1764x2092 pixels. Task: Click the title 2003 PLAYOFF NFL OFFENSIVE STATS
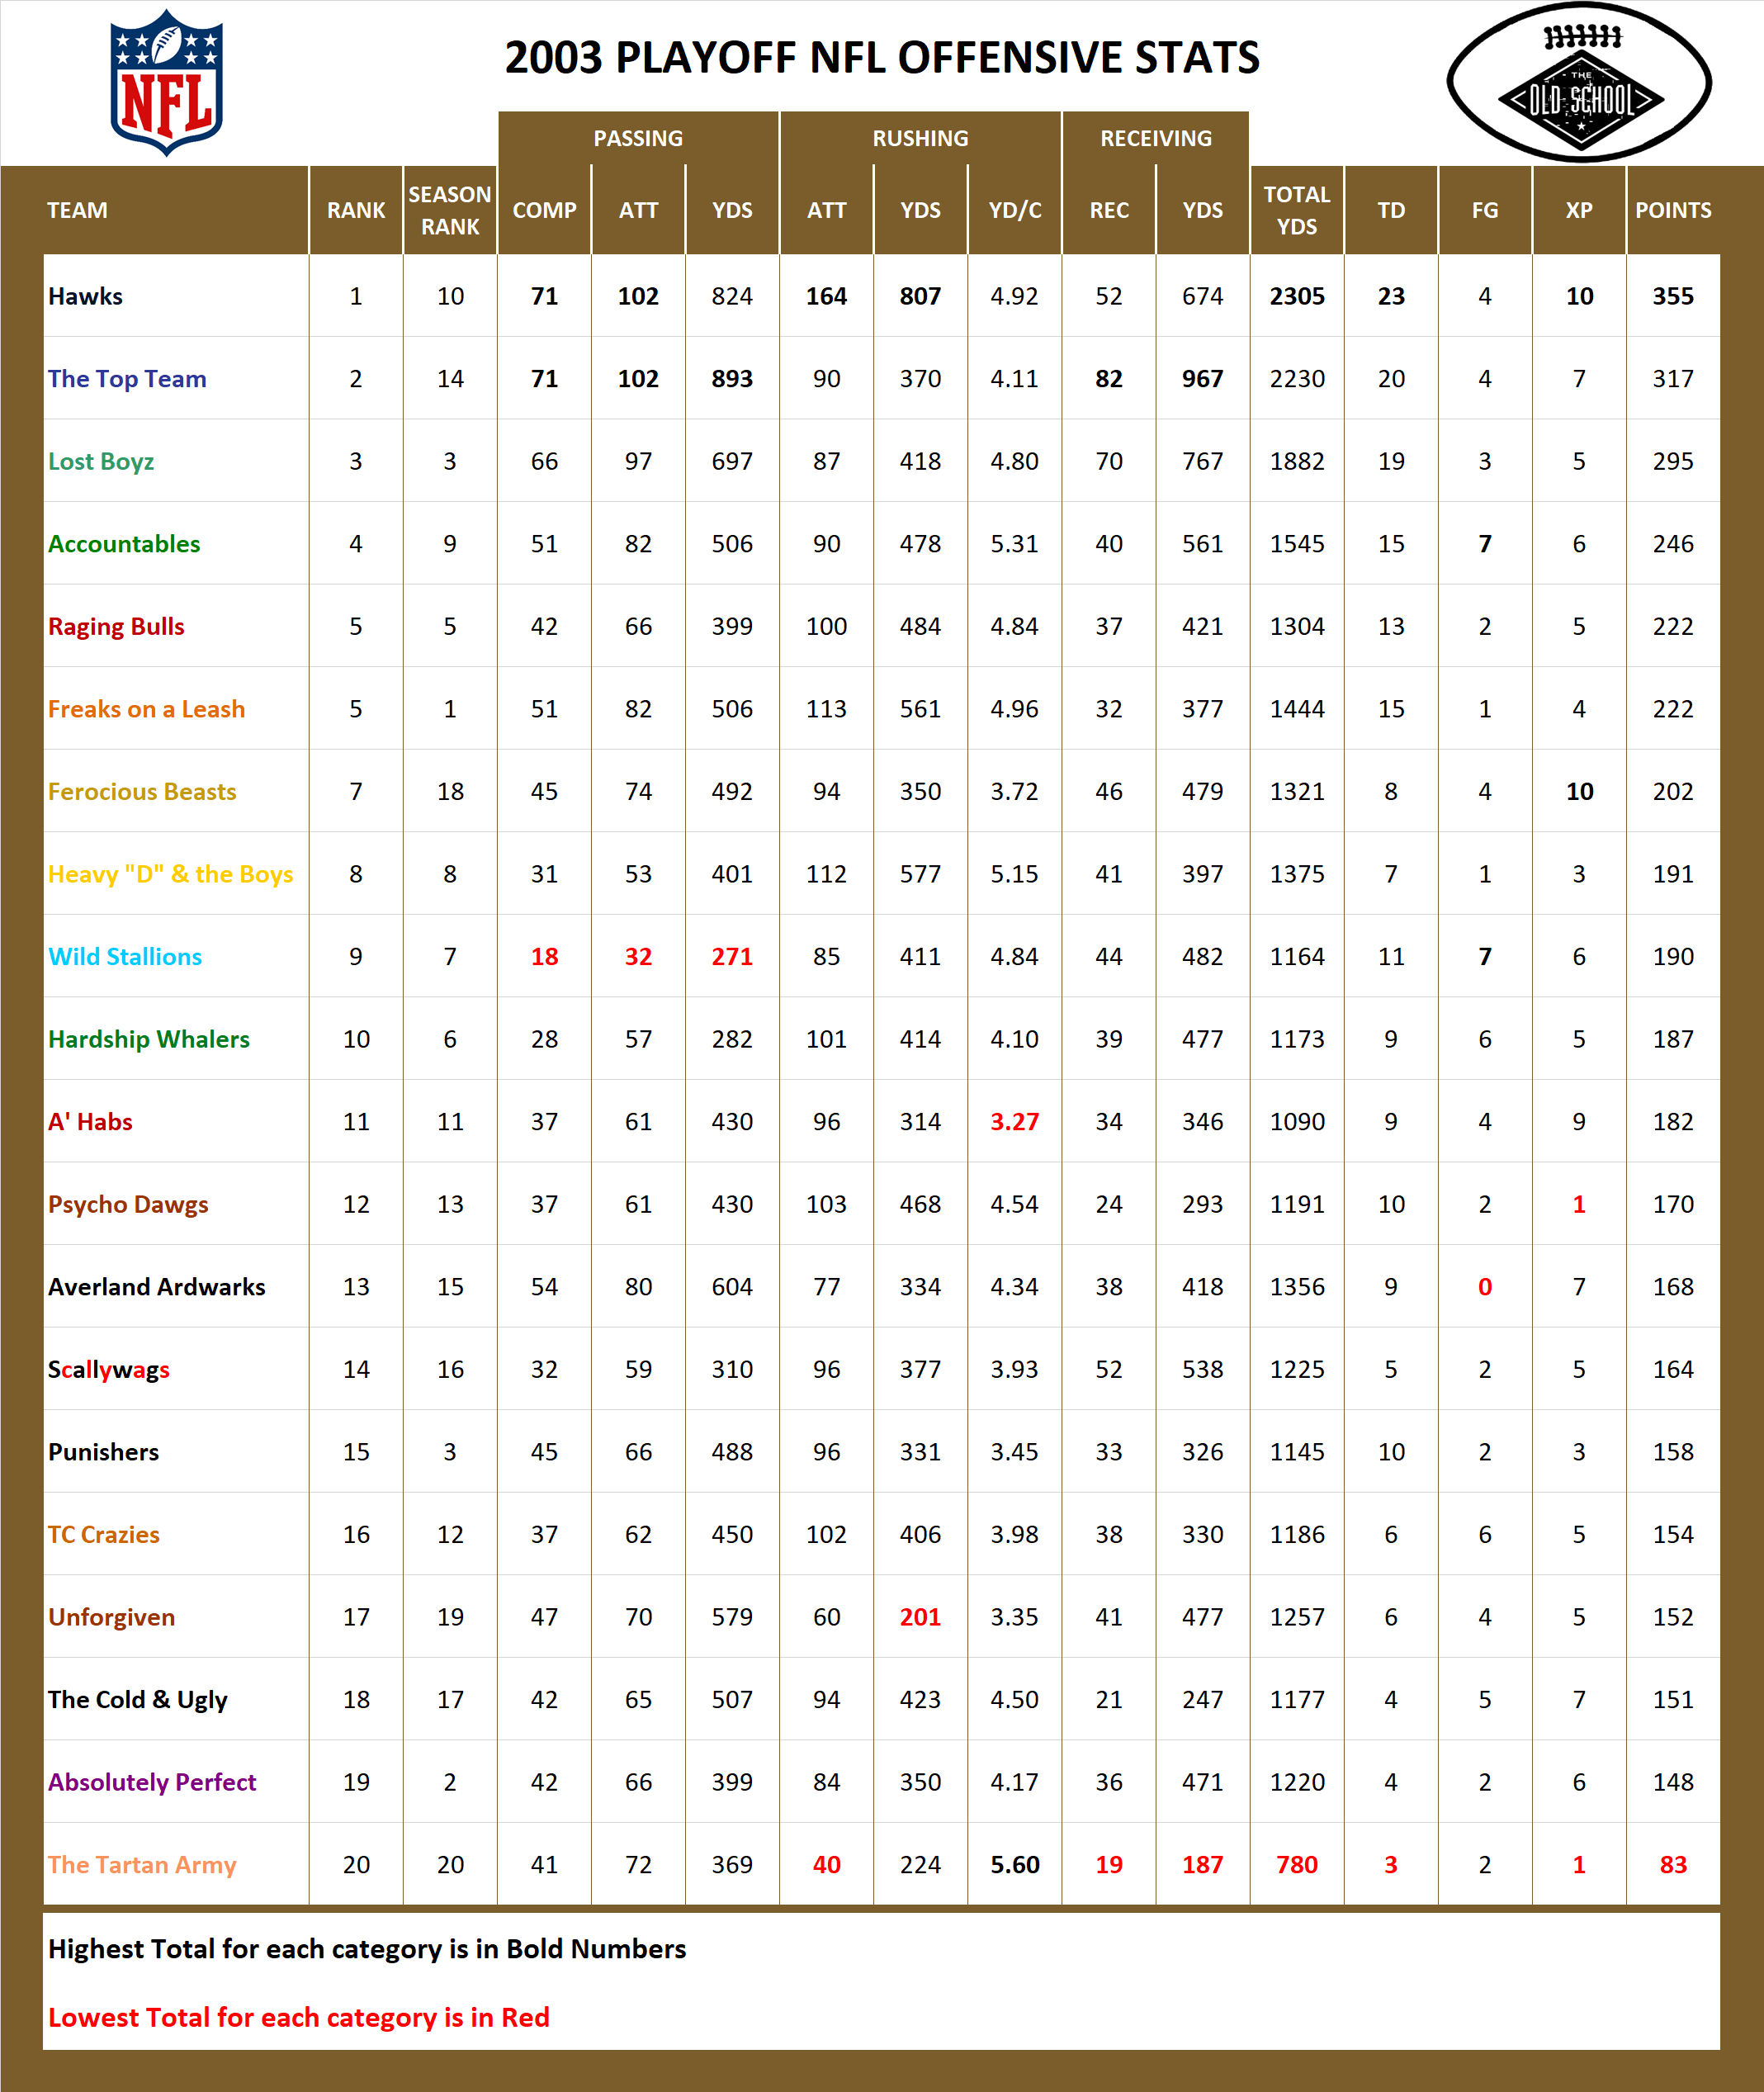click(882, 58)
